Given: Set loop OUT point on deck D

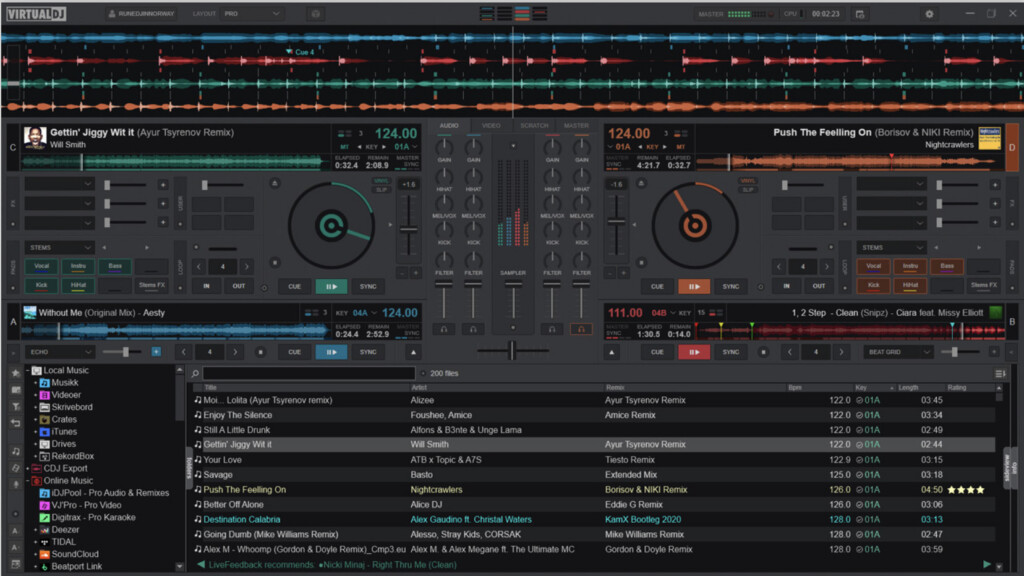Looking at the screenshot, I should [x=818, y=286].
